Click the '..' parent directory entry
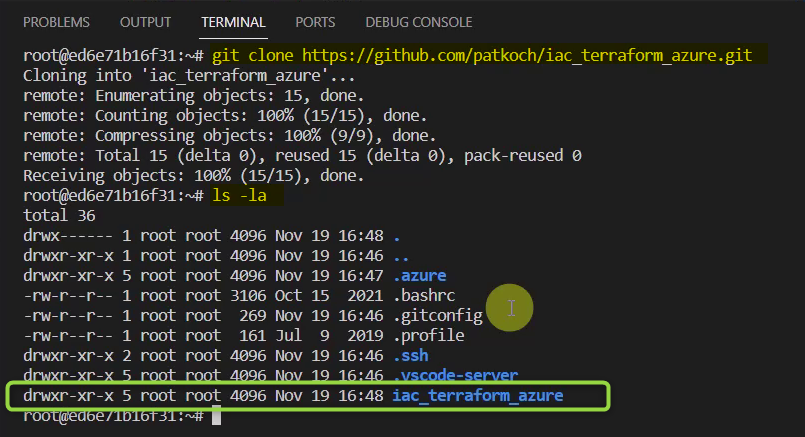The width and height of the screenshot is (805, 437). 401,256
